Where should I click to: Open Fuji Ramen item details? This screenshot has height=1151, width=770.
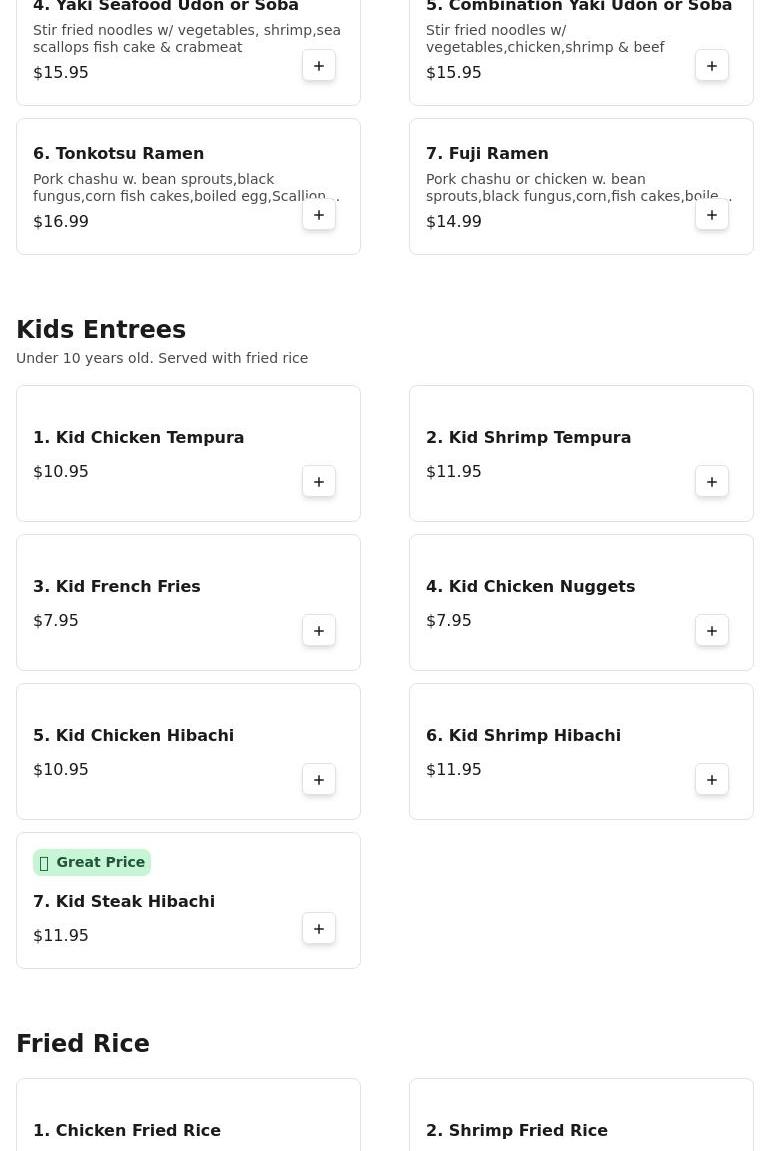(487, 153)
